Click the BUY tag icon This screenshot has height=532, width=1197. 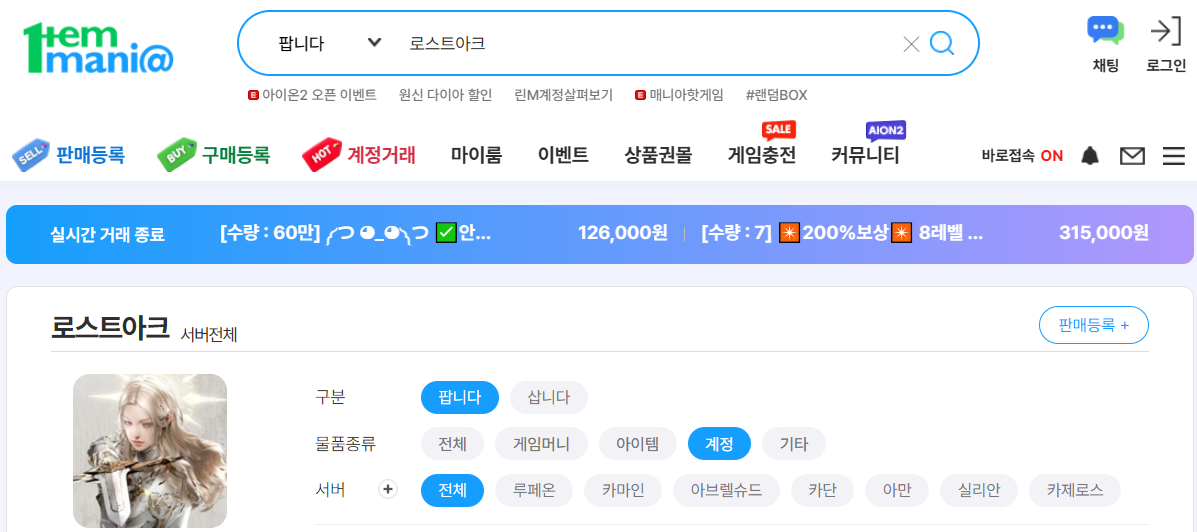176,156
